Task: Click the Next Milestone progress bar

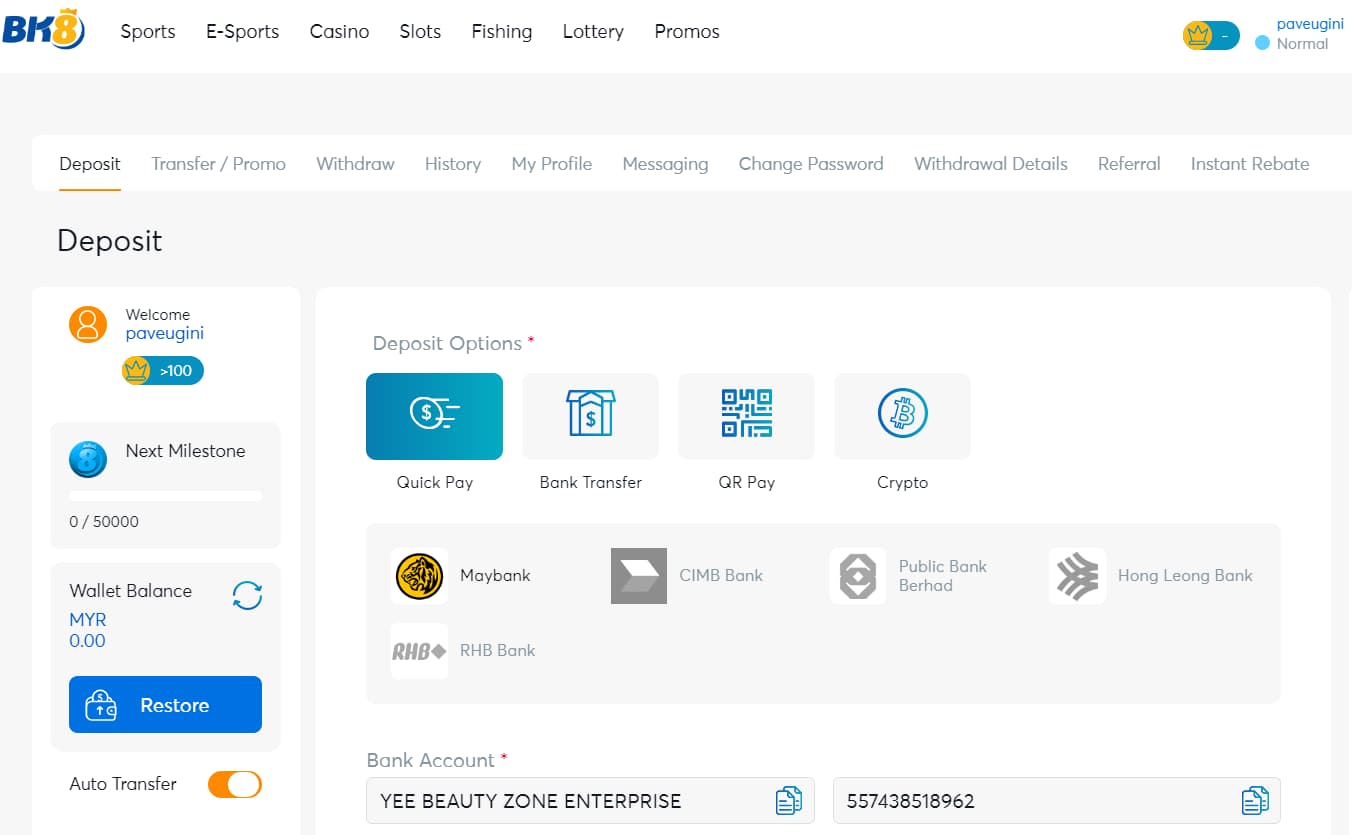Action: (x=165, y=496)
